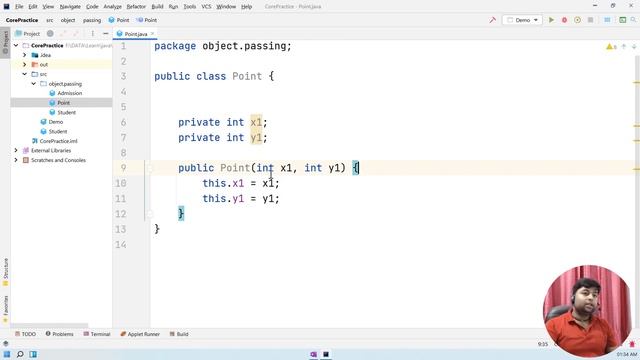Click the locate file circle icon in Project panel
Image resolution: width=640 pixels, height=360 pixels.
(50, 33)
